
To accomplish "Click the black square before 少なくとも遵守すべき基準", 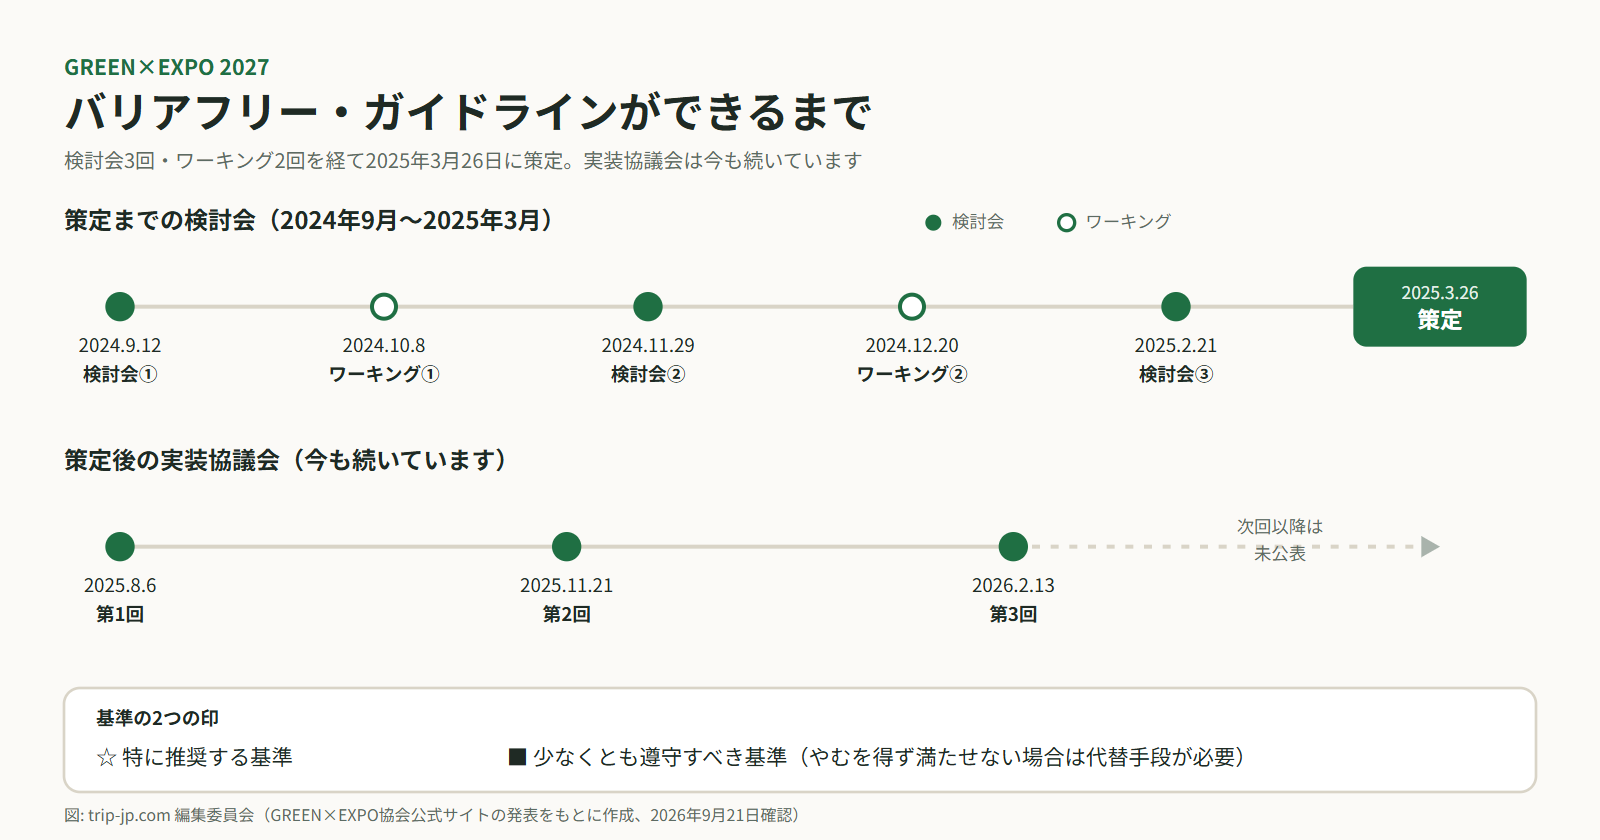I will pos(518,757).
